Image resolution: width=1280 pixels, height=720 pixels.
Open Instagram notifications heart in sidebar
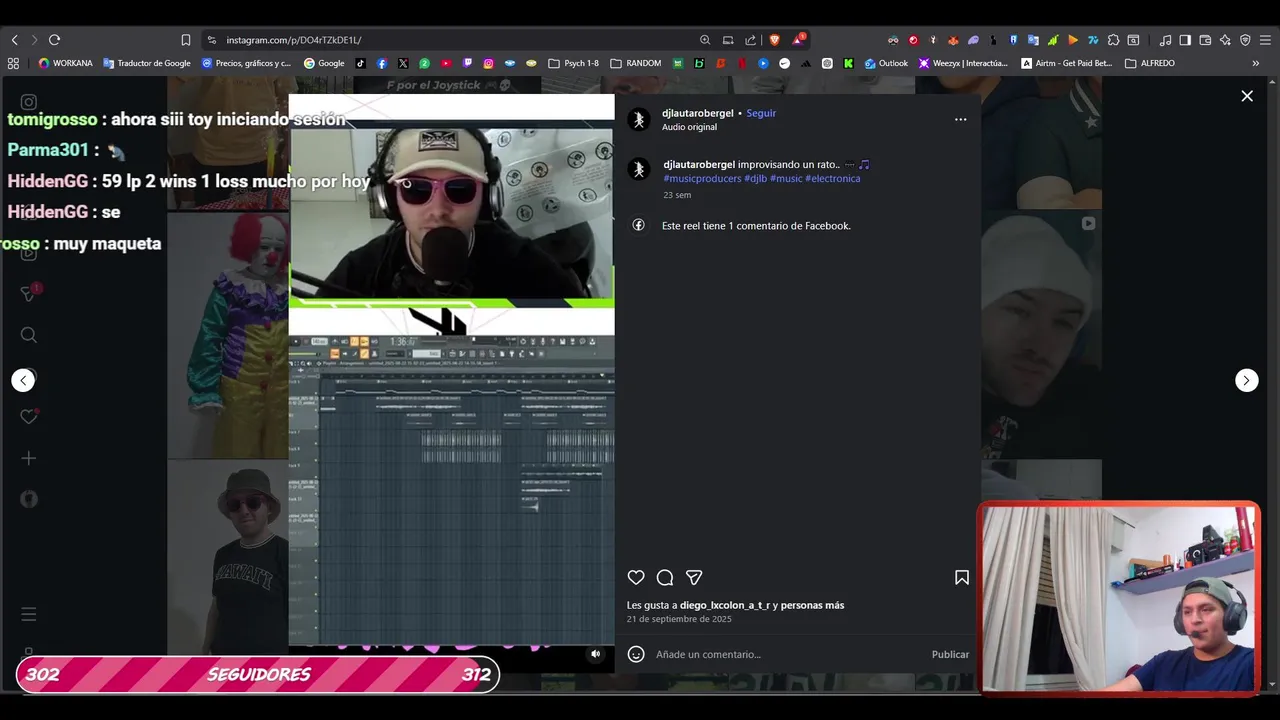29,417
